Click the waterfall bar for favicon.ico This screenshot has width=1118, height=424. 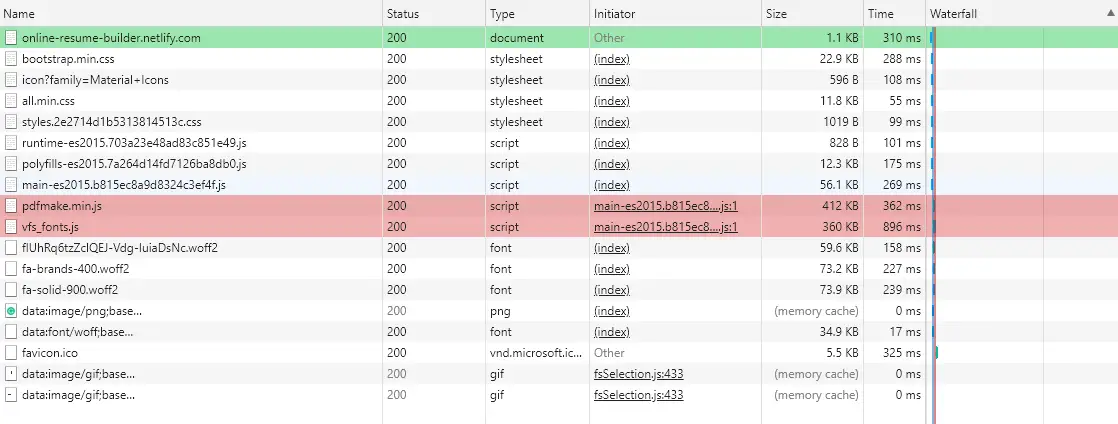tap(936, 353)
